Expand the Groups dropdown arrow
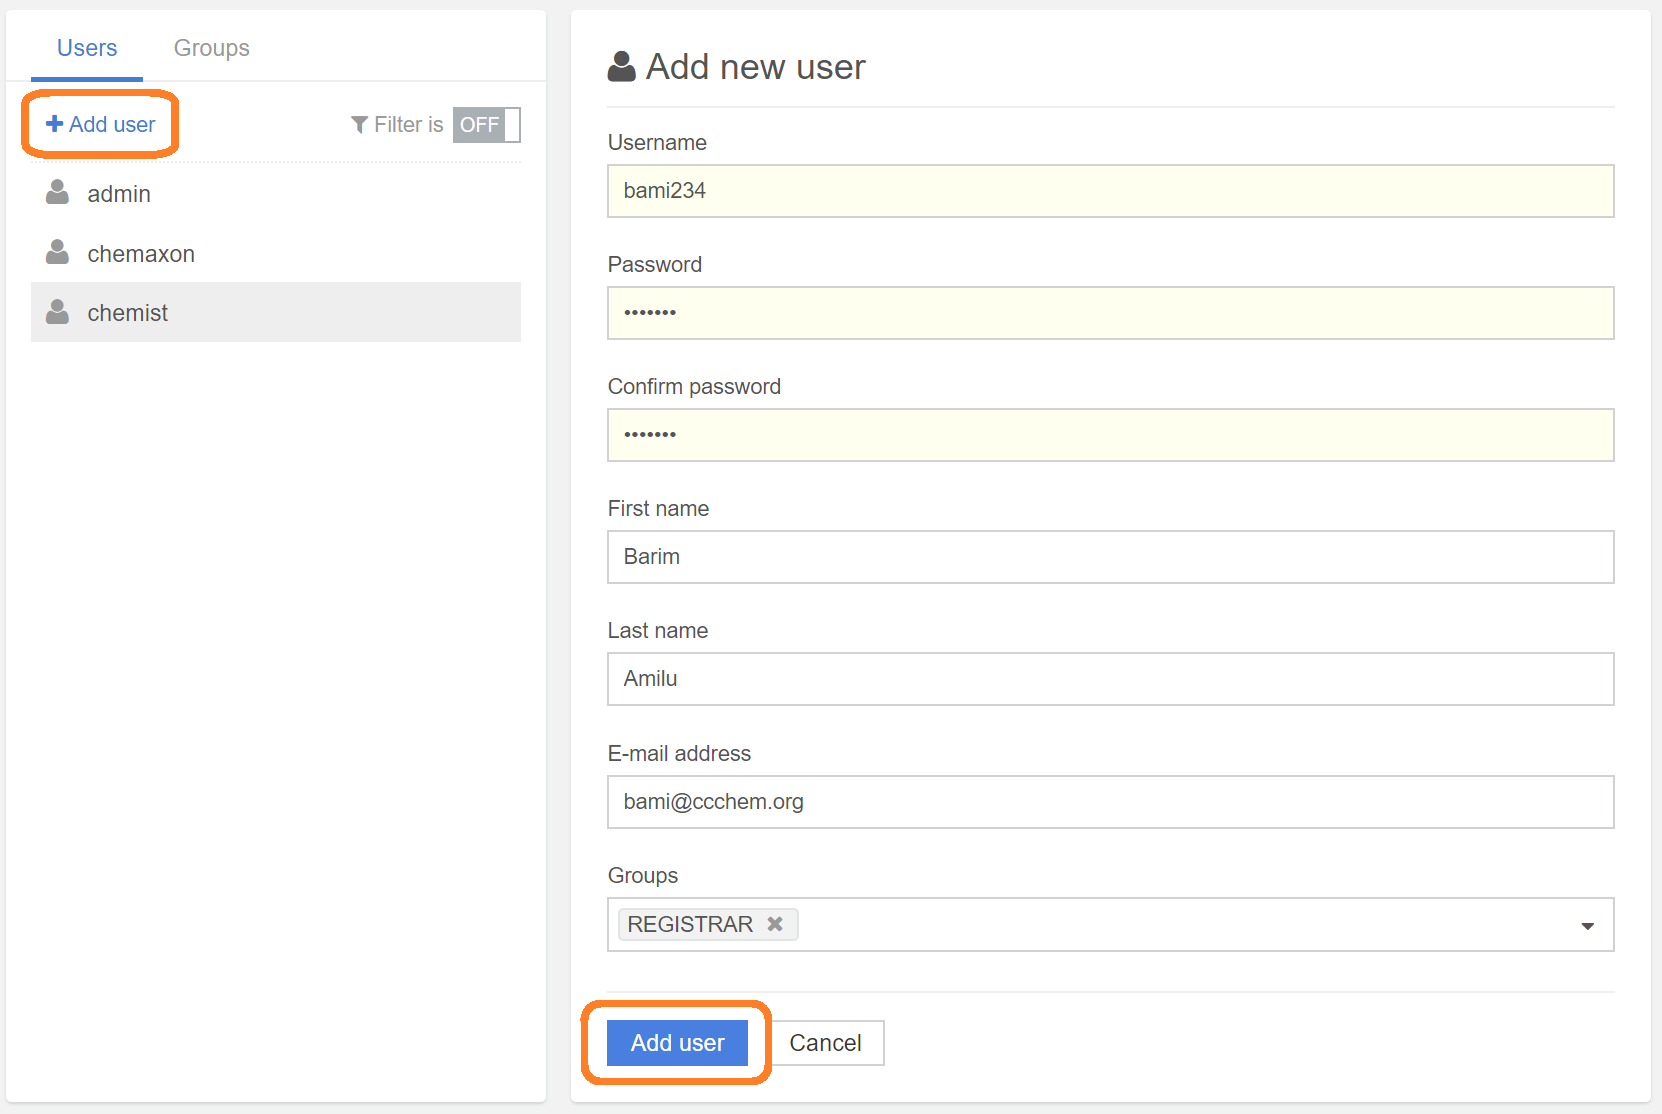Viewport: 1662px width, 1114px height. point(1587,926)
